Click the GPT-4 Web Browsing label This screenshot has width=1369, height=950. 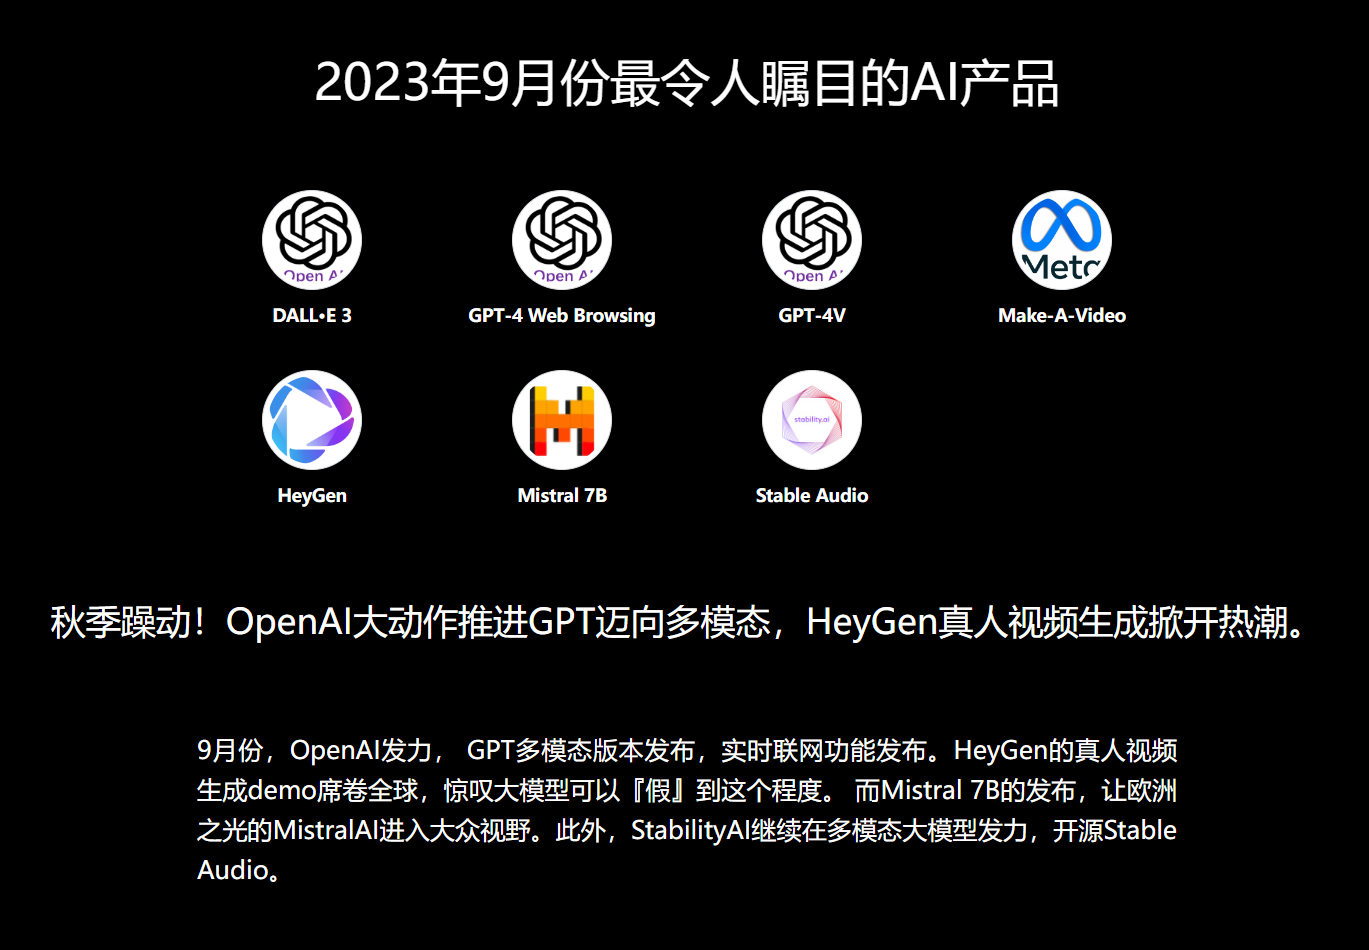(562, 316)
